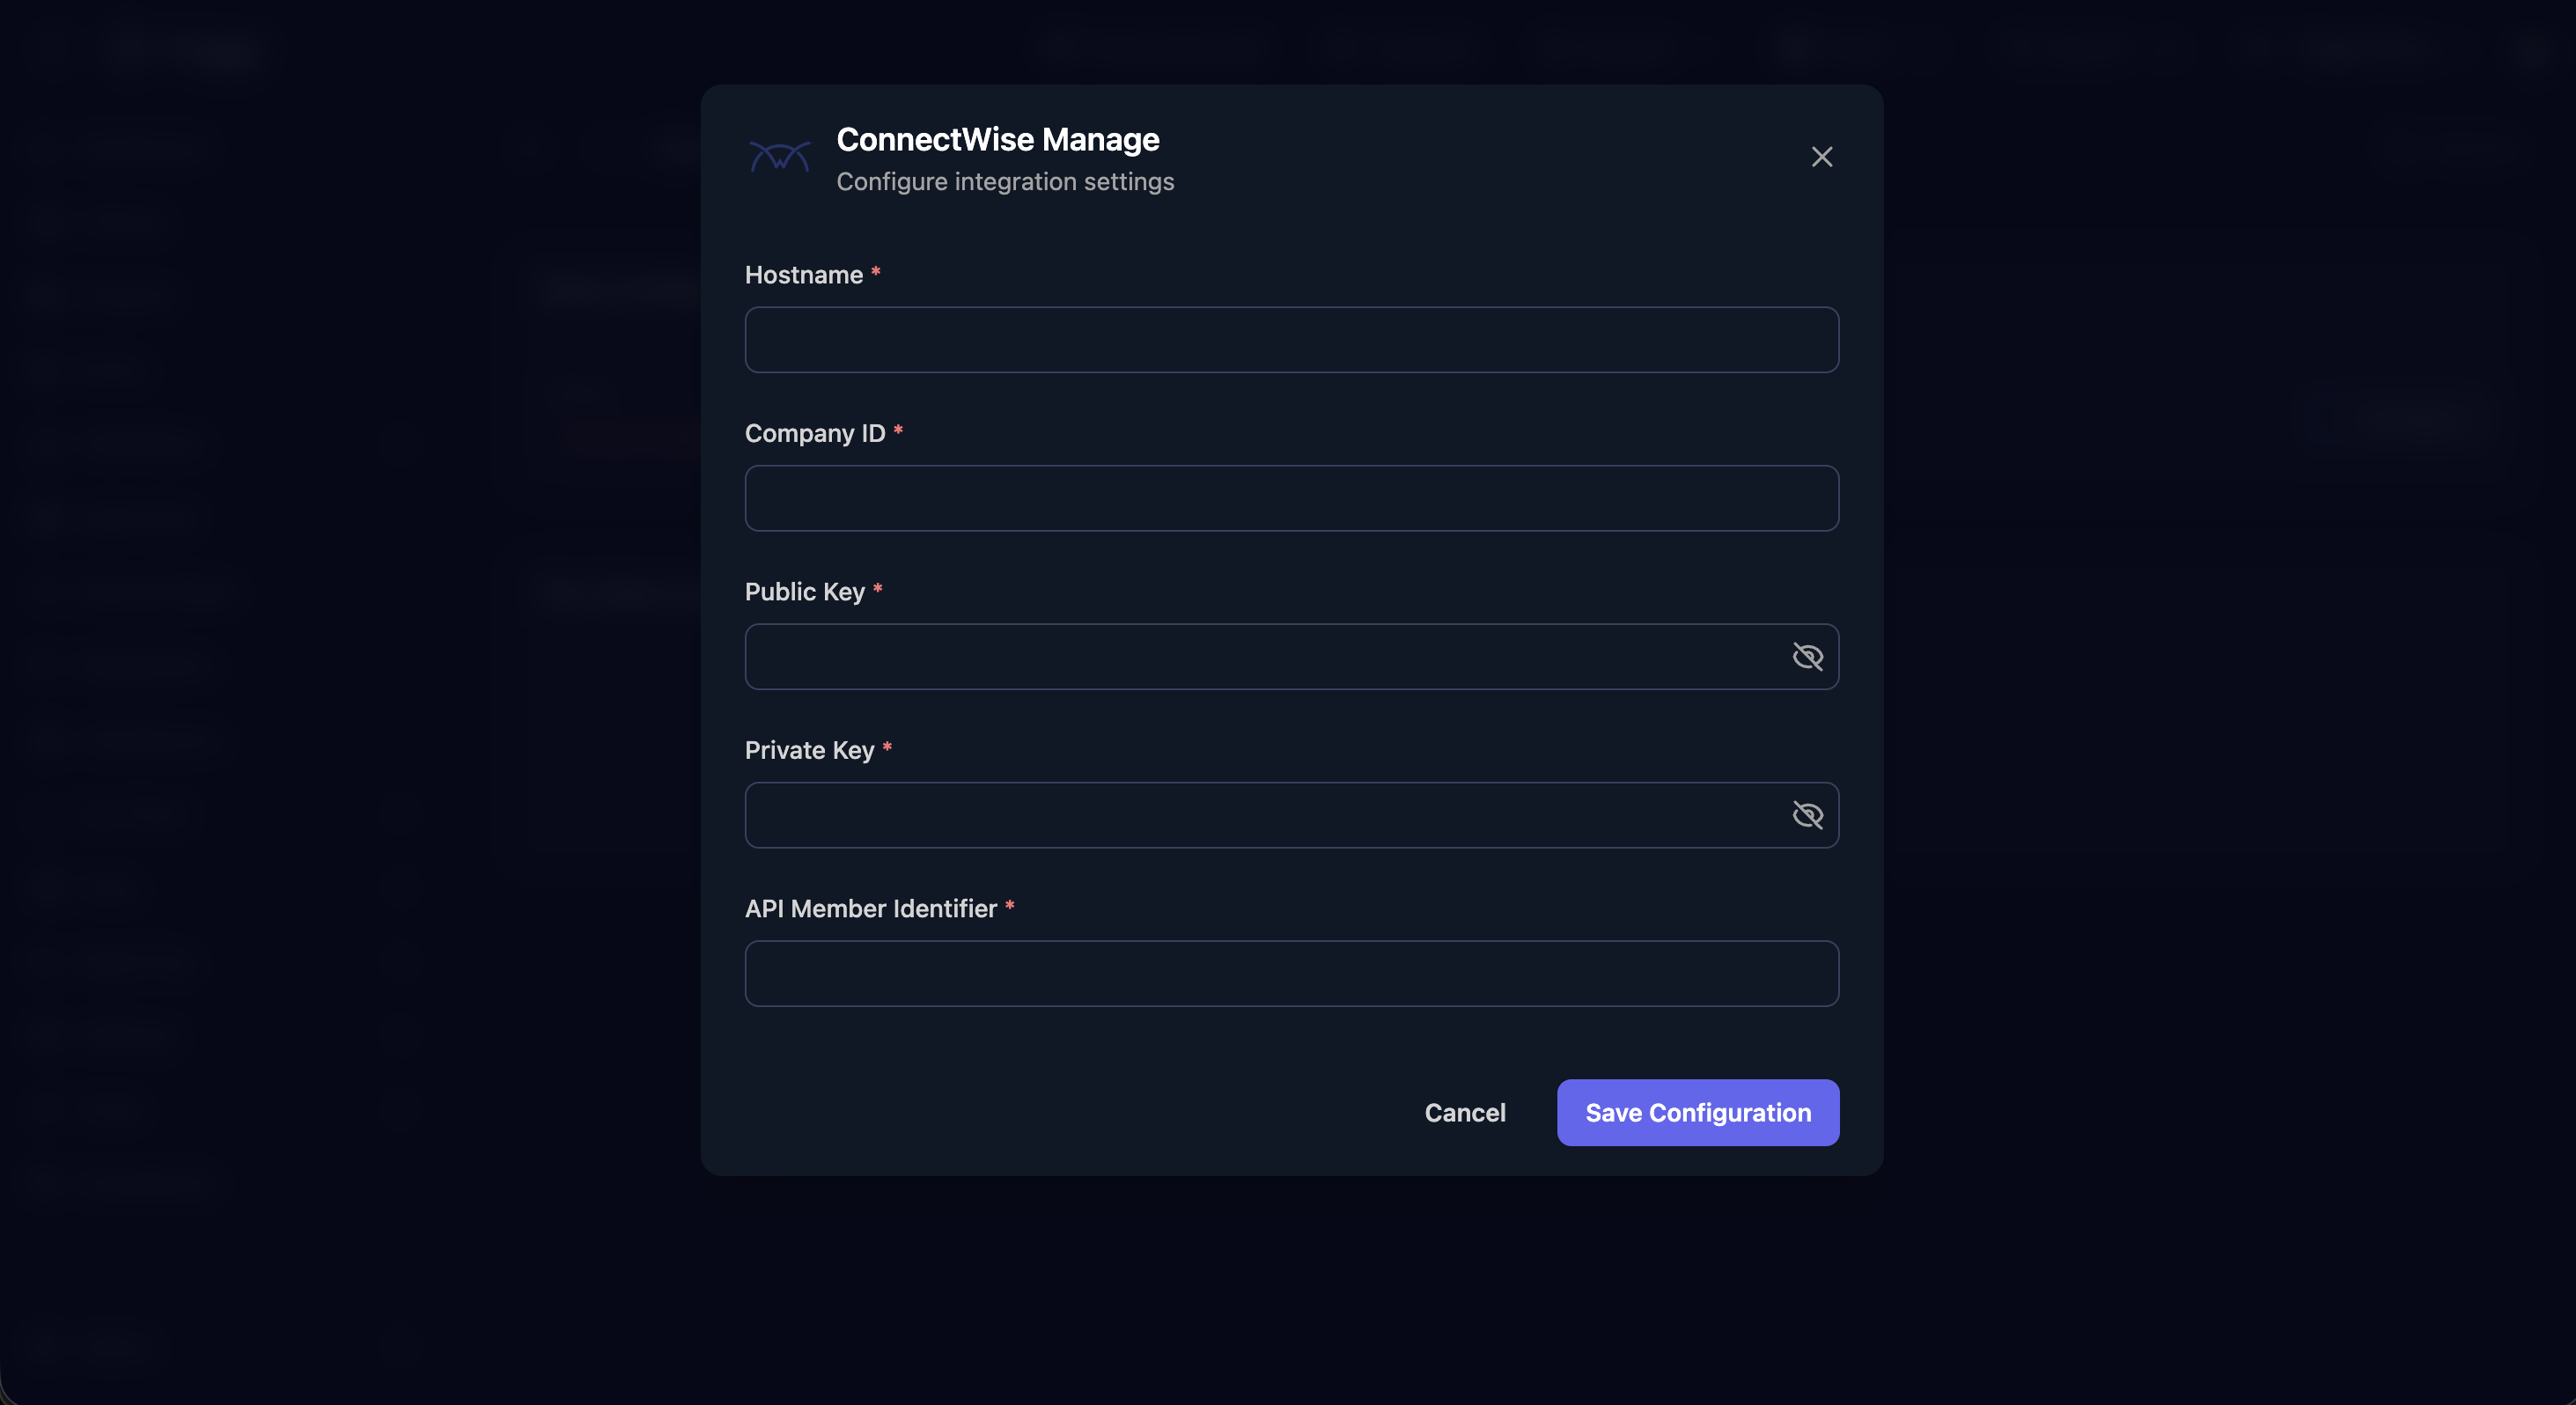Click the Company ID label
Screen dimensions: 2576x1405
[815, 433]
